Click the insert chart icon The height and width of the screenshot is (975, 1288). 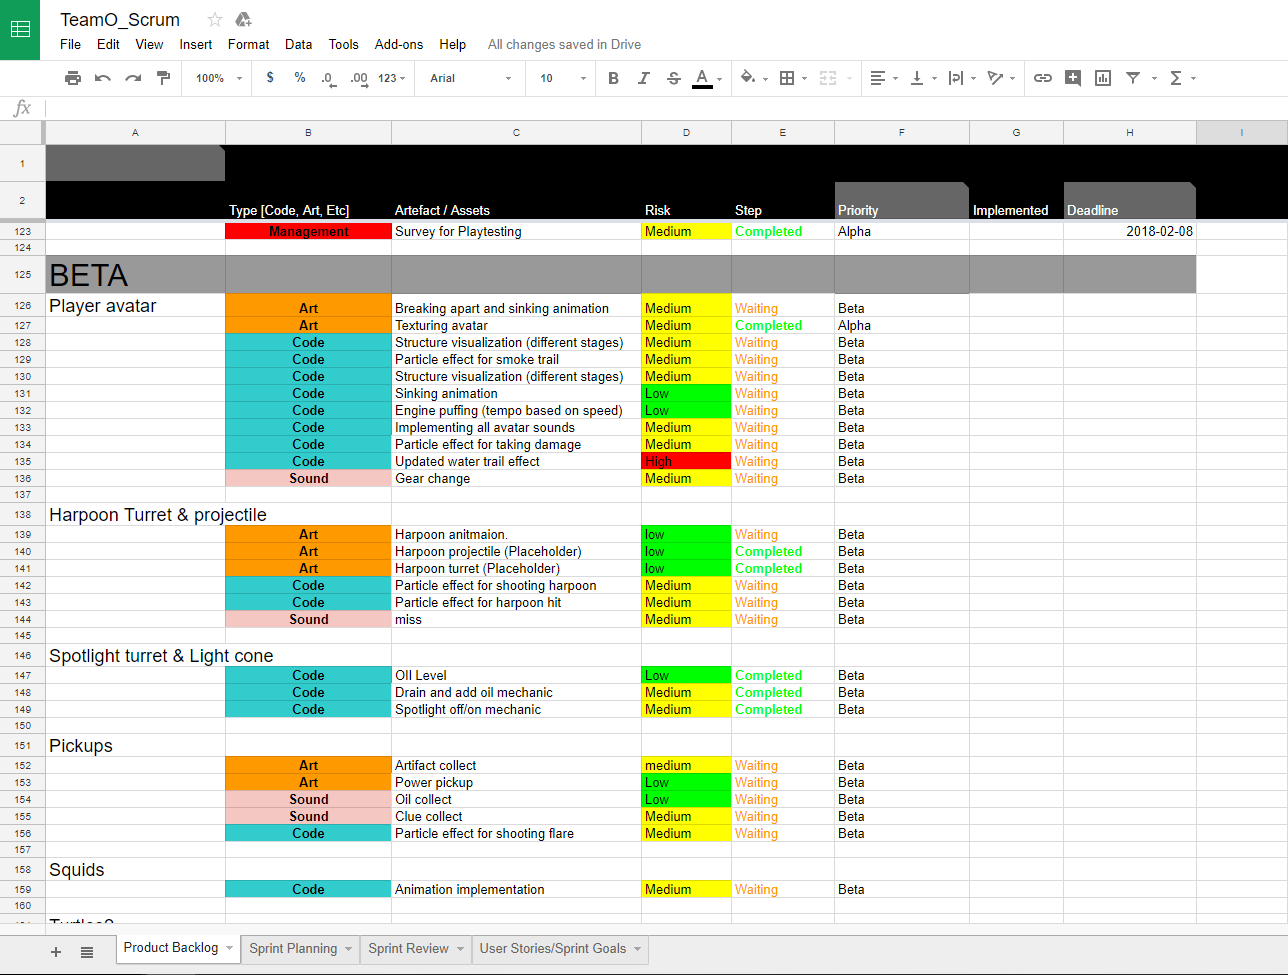point(1103,78)
